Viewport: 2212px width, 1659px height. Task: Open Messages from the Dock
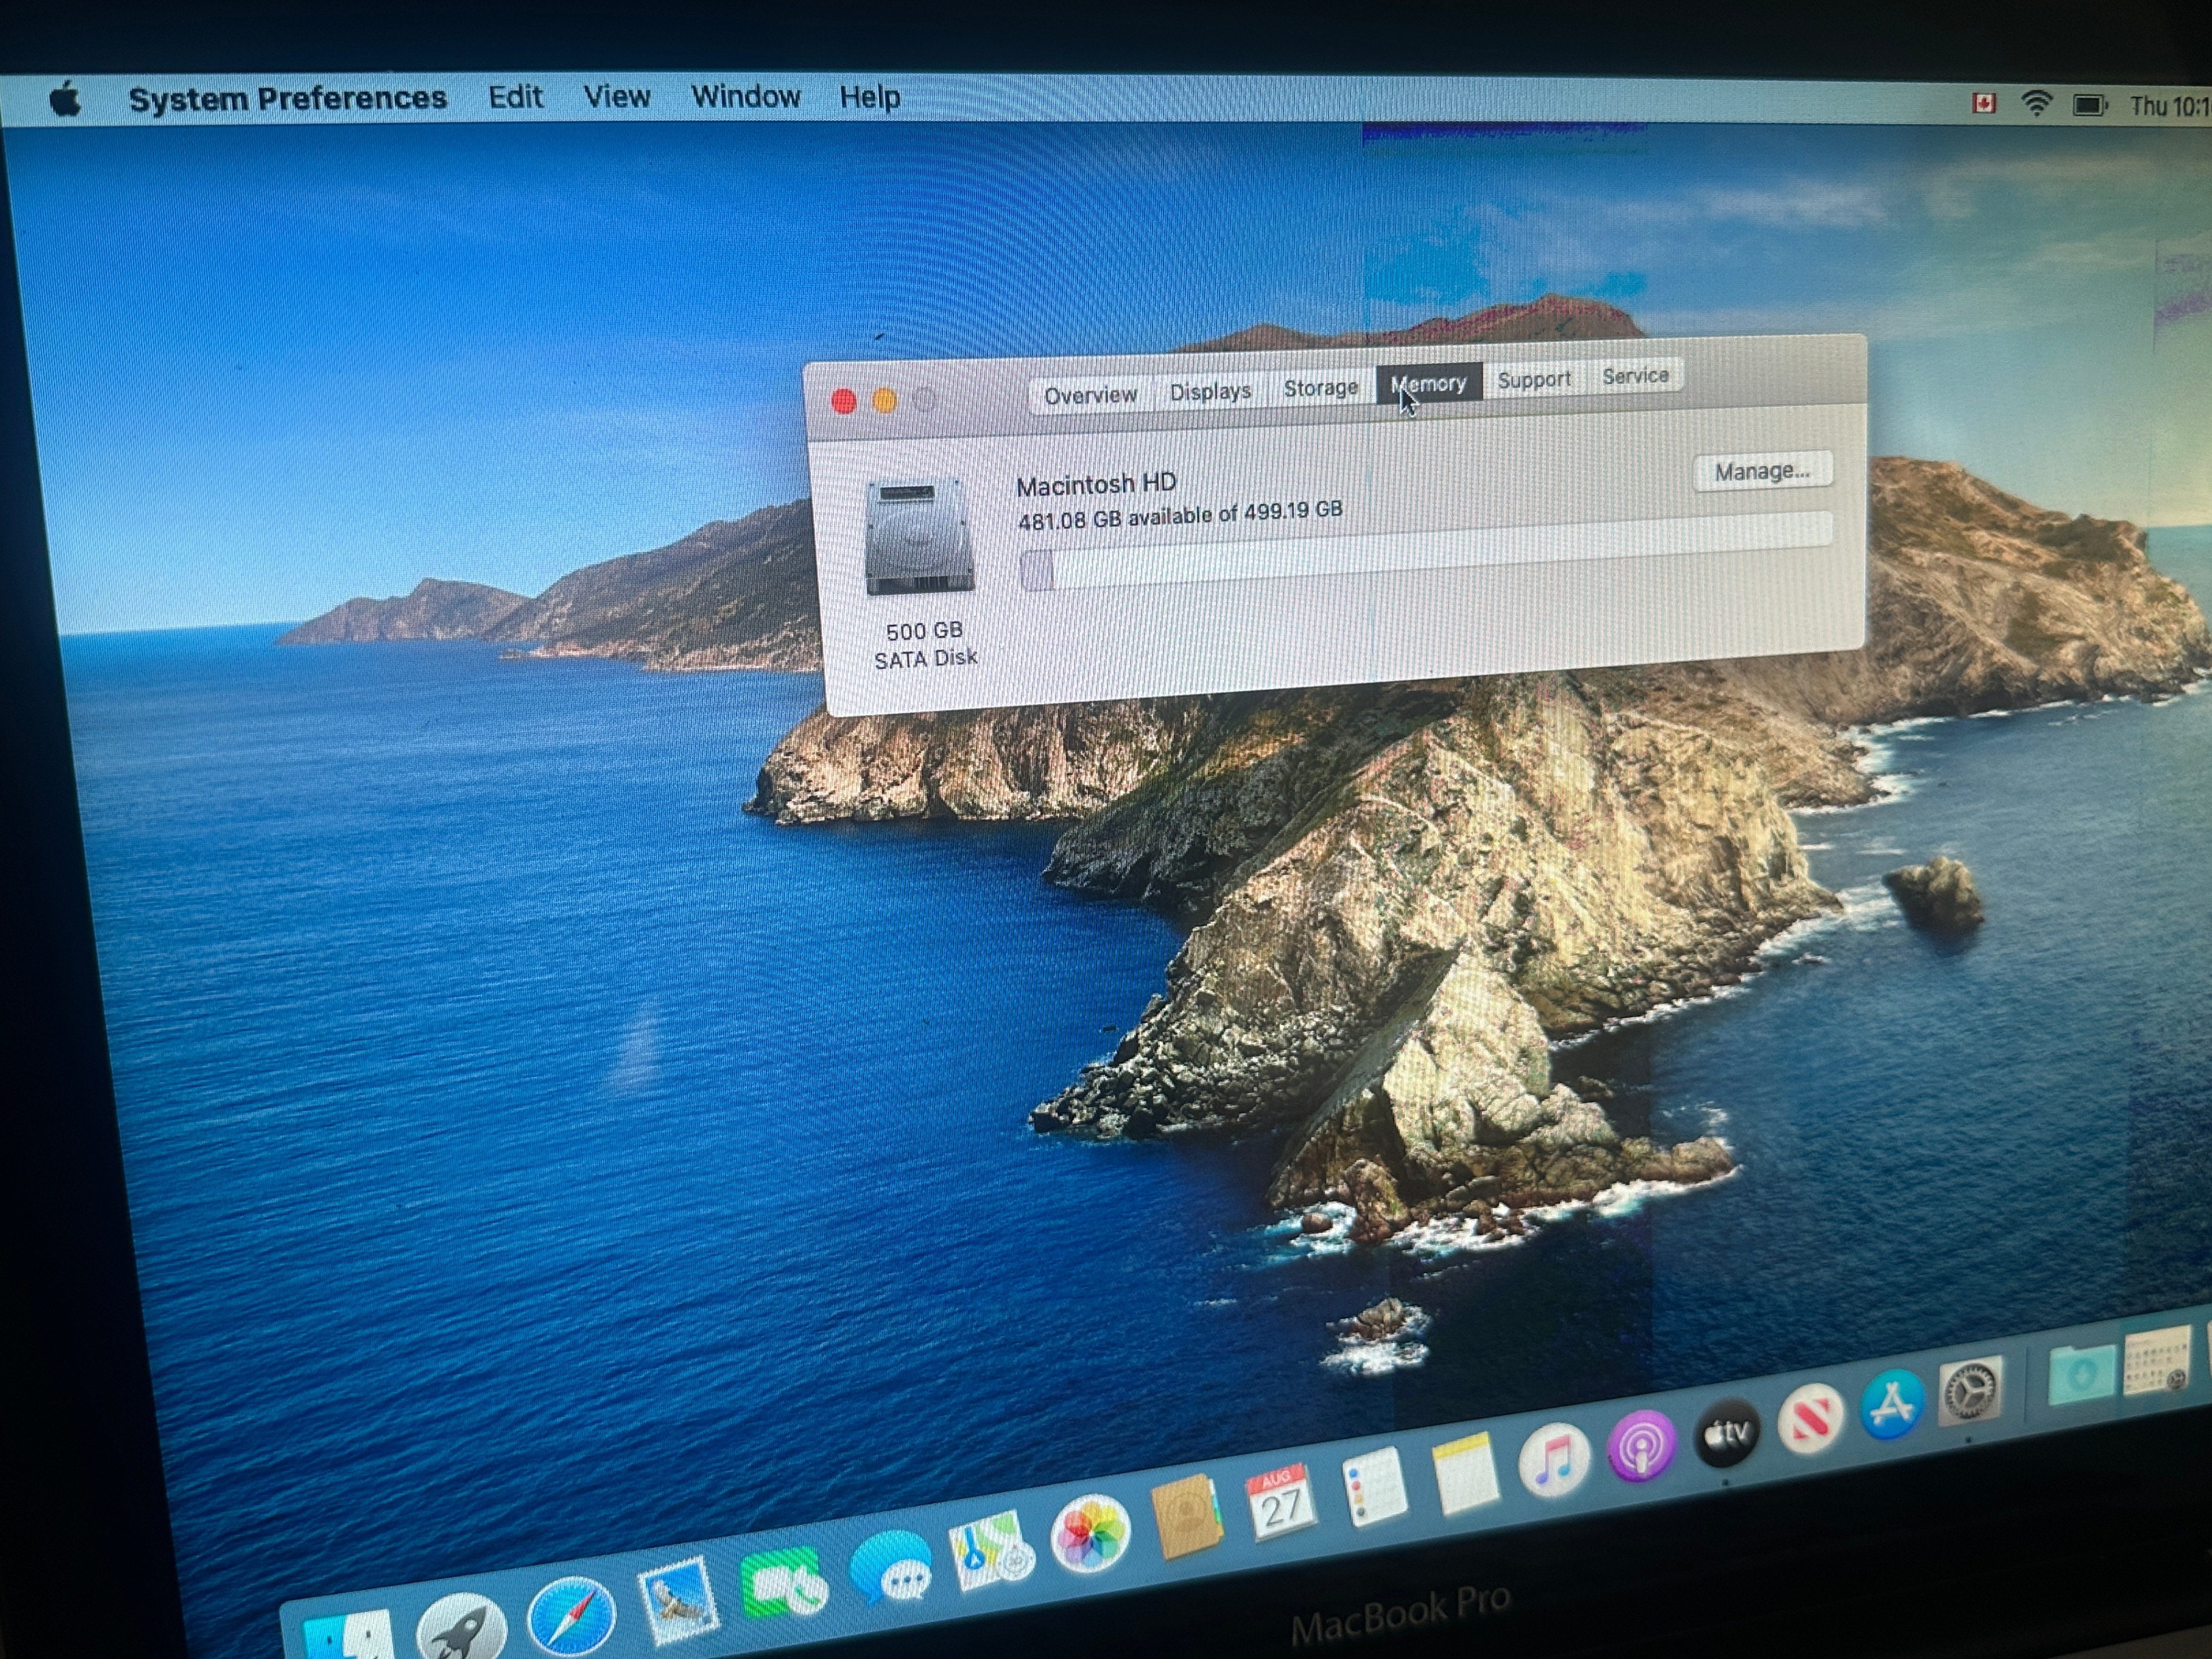891,1566
